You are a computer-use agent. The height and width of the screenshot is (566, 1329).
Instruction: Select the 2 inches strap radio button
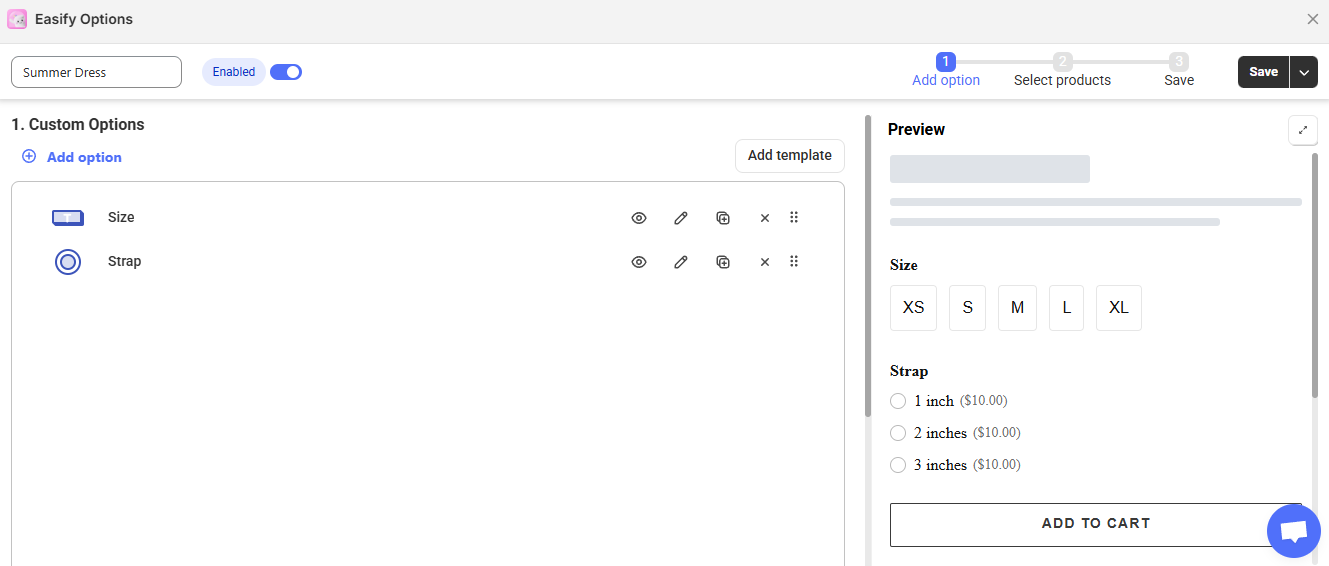click(x=898, y=433)
